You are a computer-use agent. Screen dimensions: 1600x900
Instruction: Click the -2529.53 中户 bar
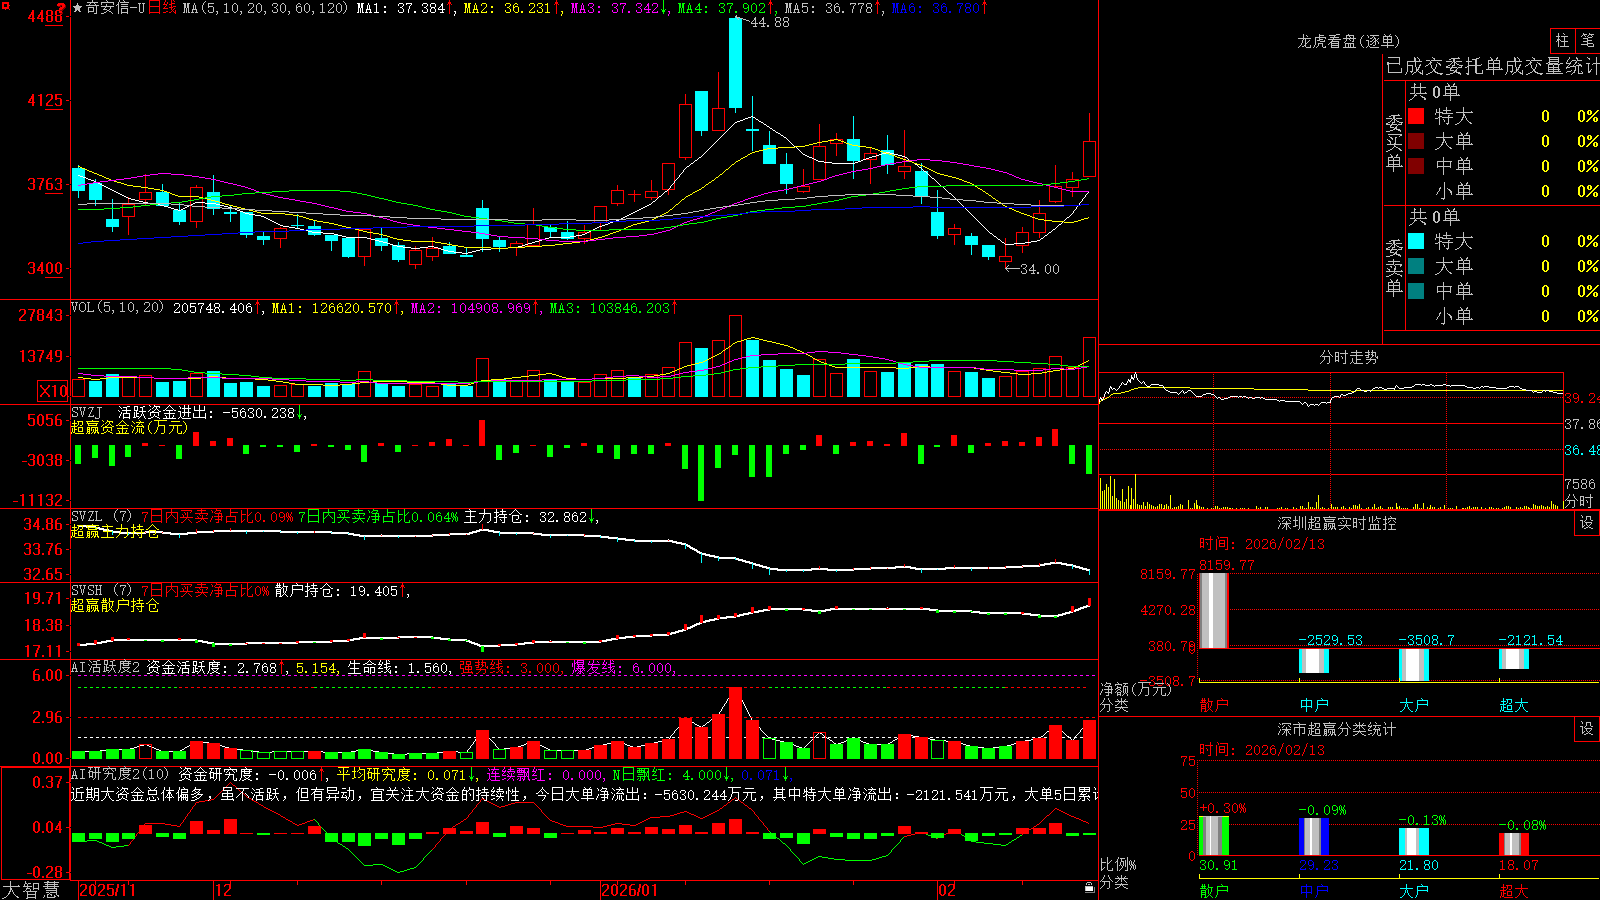tap(1314, 660)
